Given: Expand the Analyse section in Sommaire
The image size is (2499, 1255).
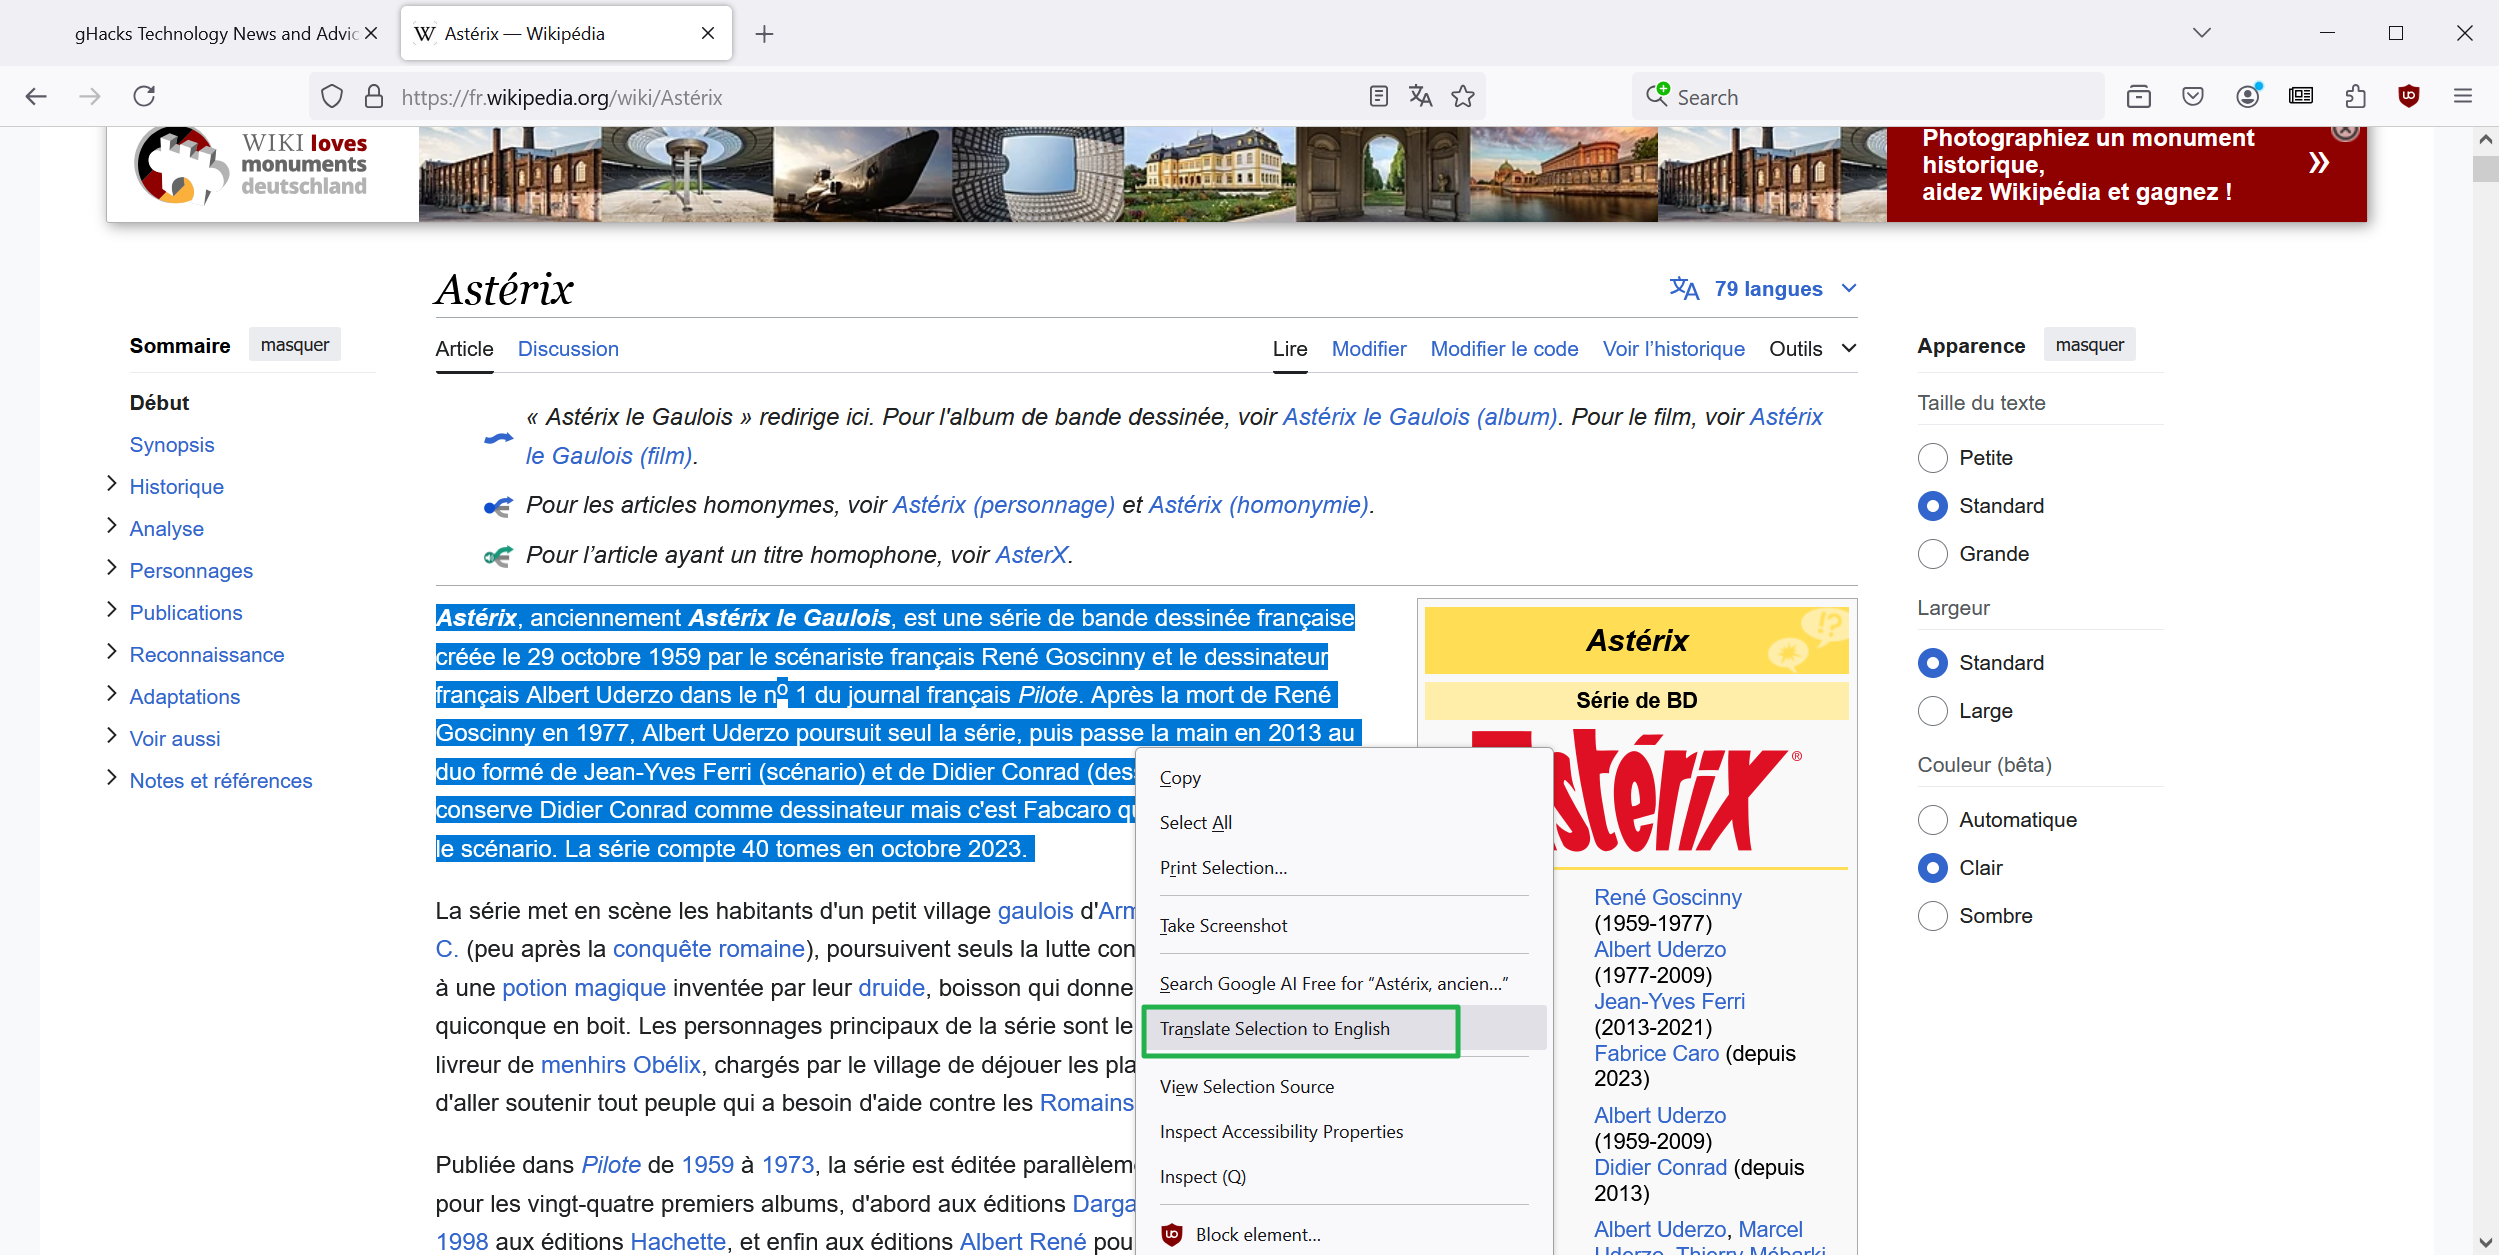Looking at the screenshot, I should tap(111, 526).
